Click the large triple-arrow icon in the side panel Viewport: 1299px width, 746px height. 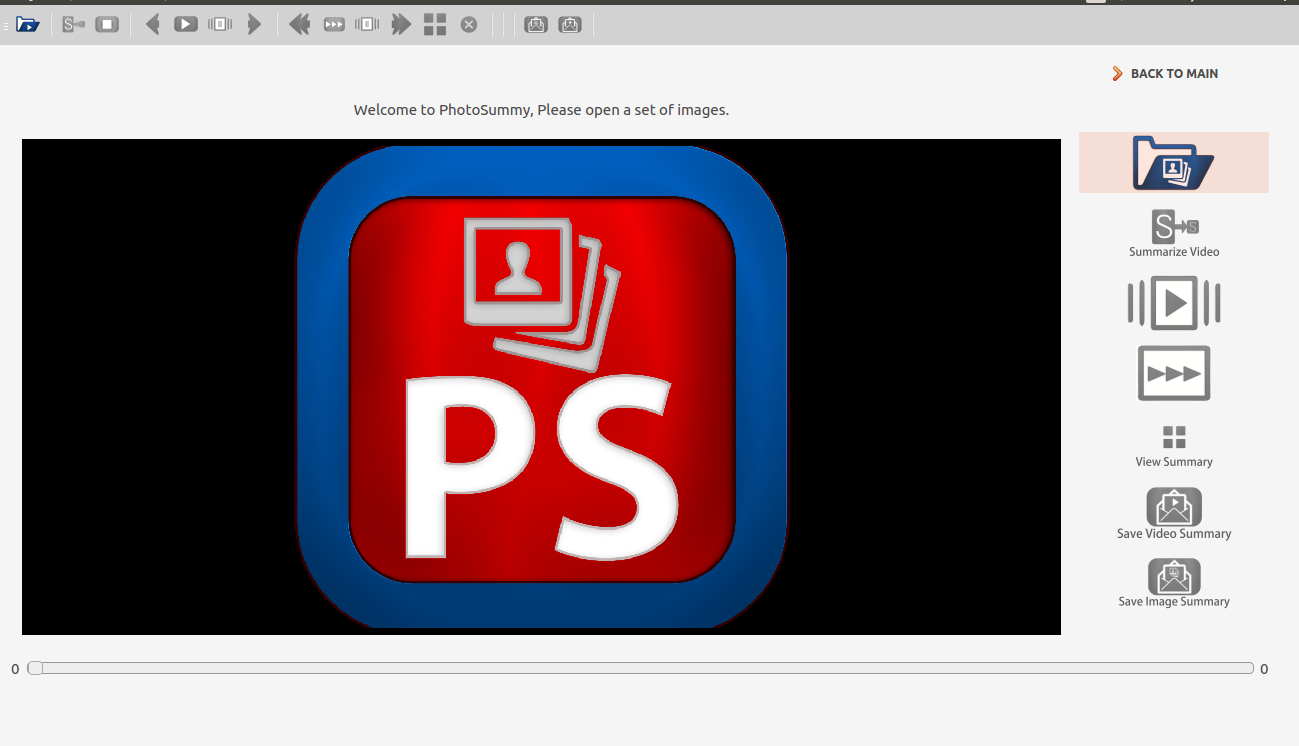(x=1174, y=373)
